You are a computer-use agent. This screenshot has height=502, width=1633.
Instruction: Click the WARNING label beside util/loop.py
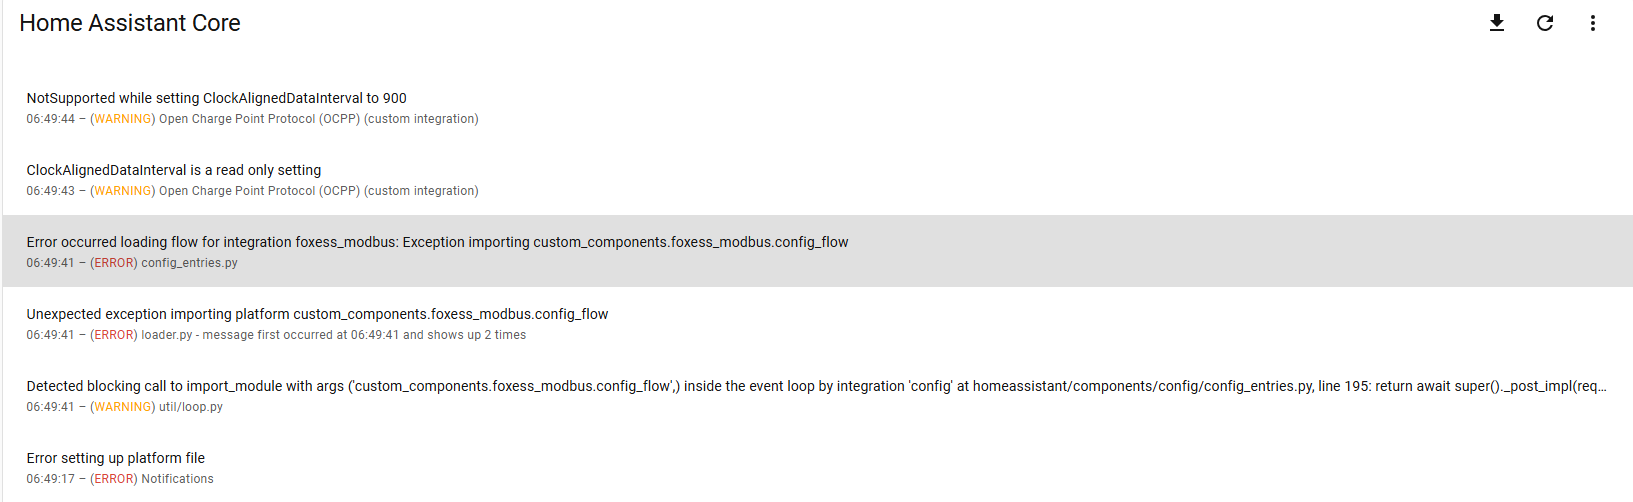point(123,407)
